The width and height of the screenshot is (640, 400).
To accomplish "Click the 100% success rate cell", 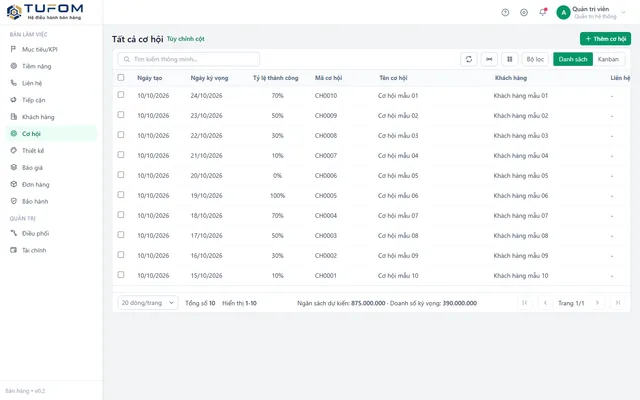I will (278, 196).
